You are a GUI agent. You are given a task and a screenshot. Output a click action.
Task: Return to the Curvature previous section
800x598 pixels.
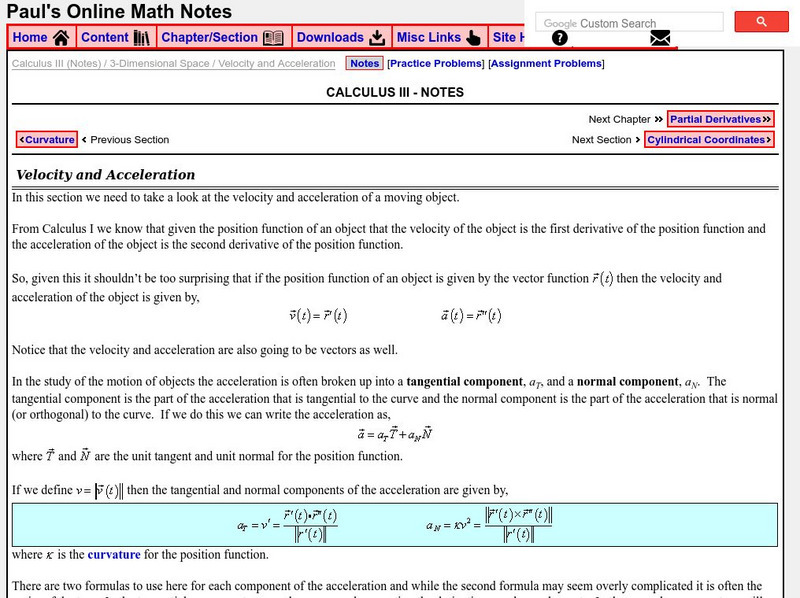(45, 140)
